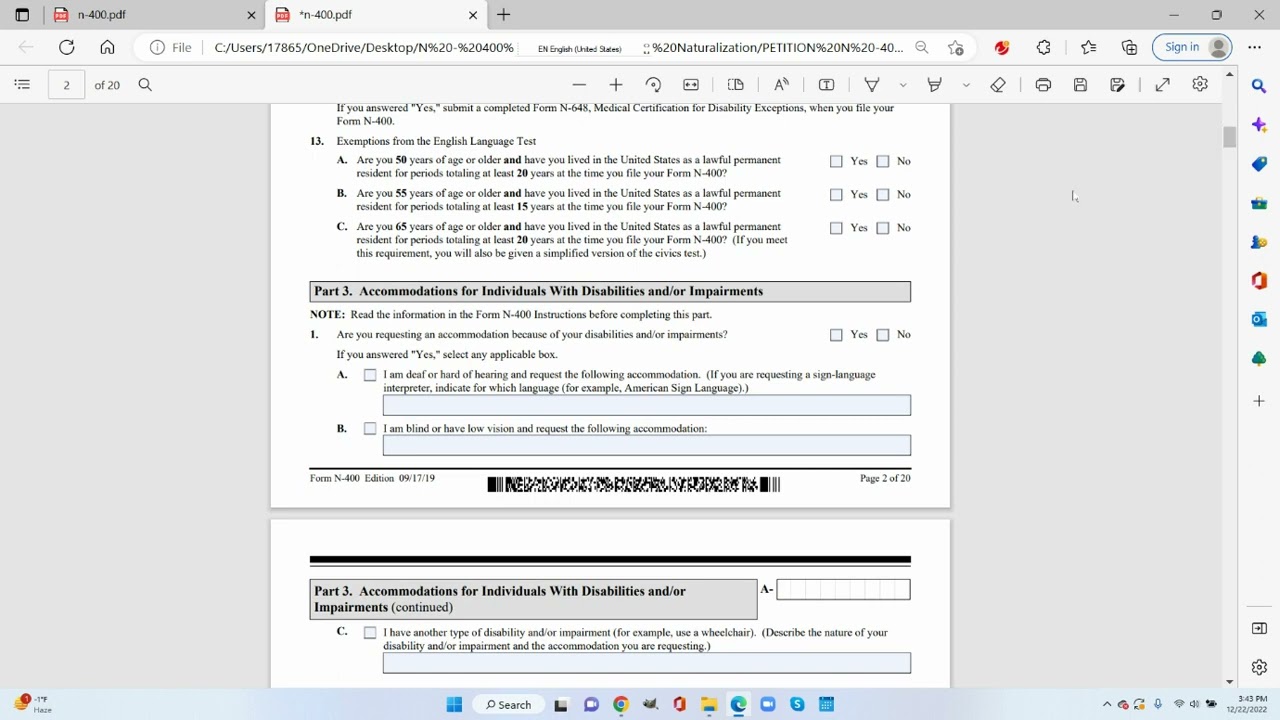This screenshot has height=720, width=1280.
Task: Open find in PDF search
Action: (x=145, y=85)
